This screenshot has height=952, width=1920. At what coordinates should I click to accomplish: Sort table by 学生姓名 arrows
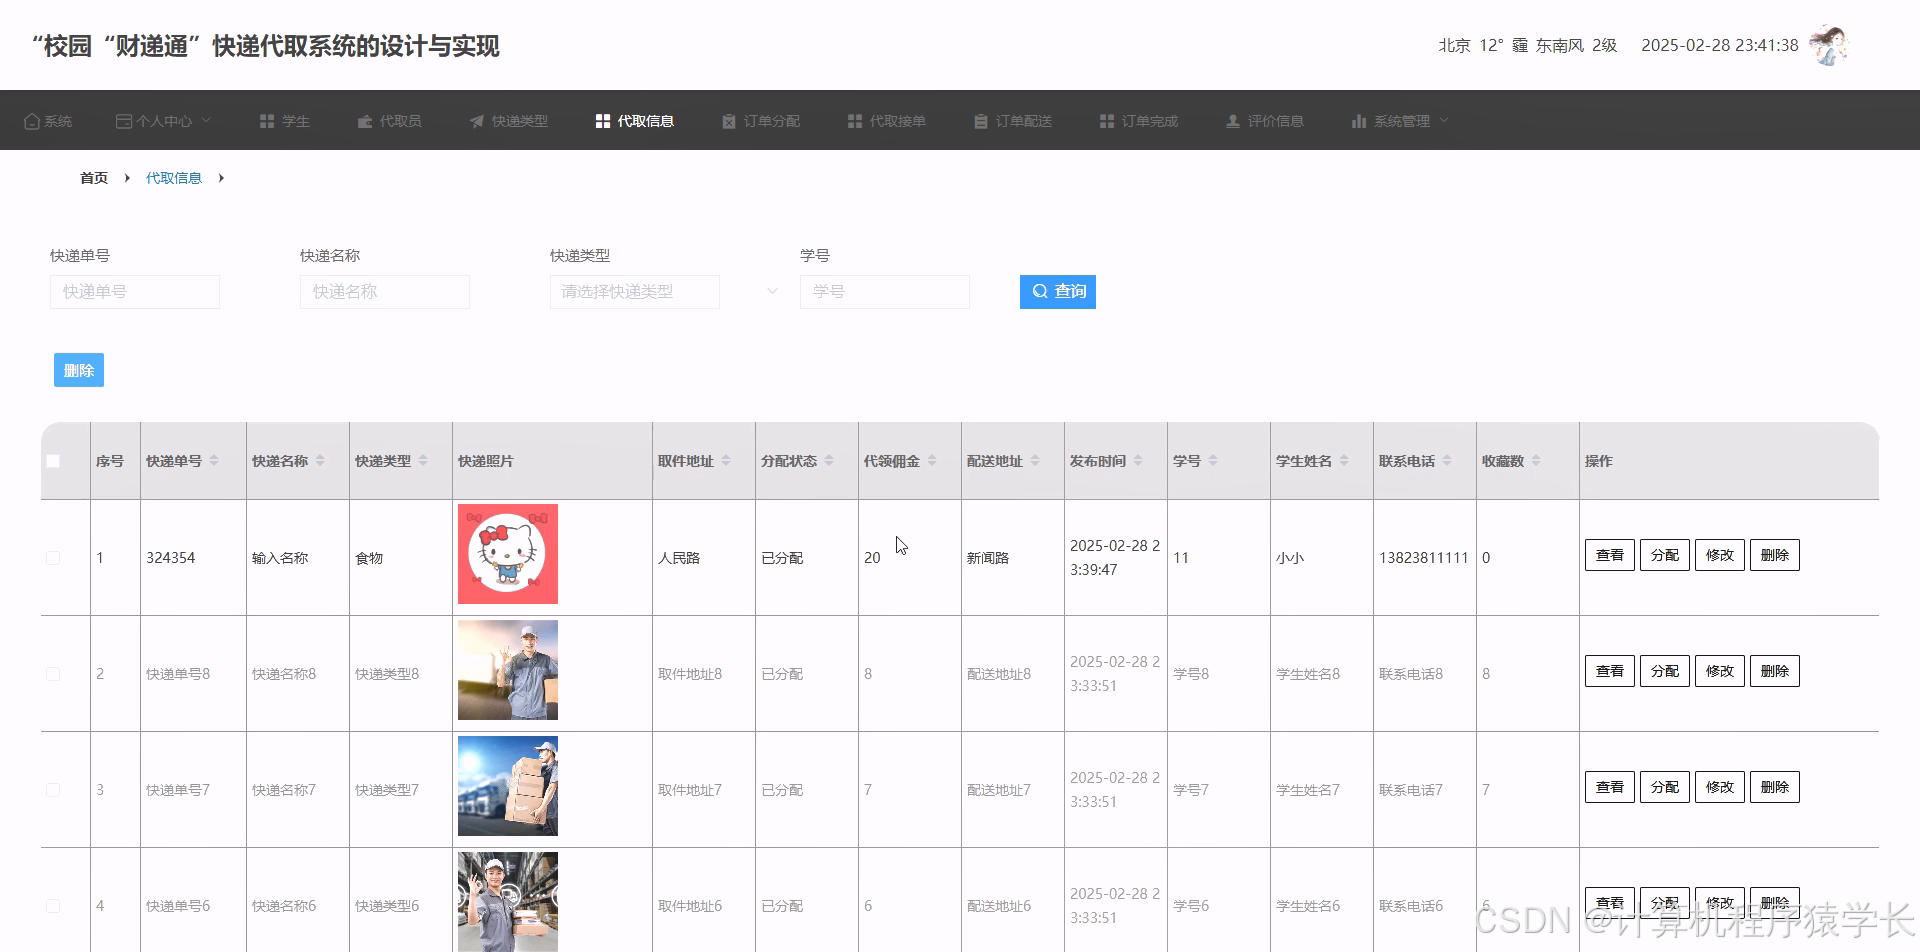click(1344, 461)
